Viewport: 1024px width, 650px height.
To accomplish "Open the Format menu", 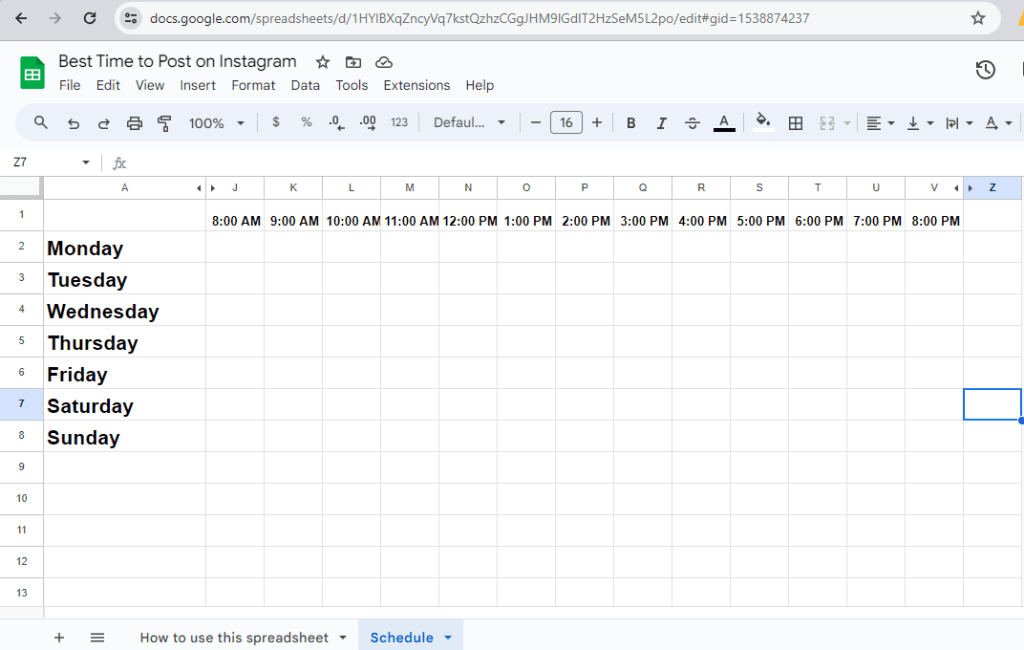I will tap(253, 85).
